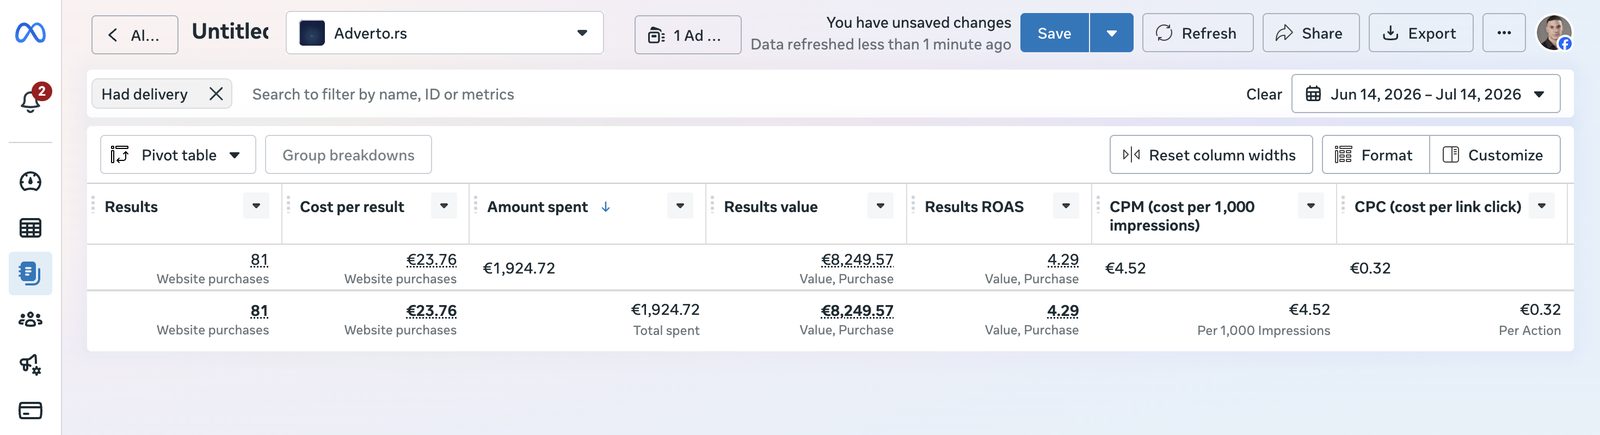Open Results column options arrow
Viewport: 1600px width, 435px height.
[256, 206]
